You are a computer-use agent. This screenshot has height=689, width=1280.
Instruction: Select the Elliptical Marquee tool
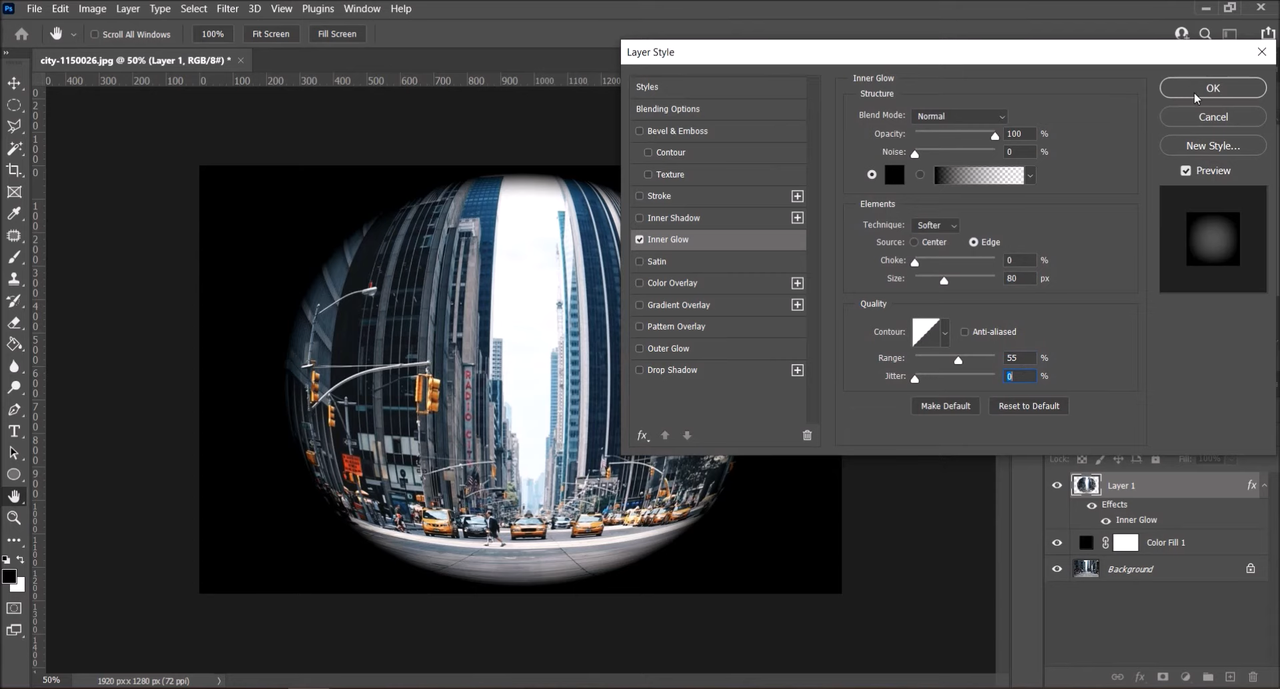[14, 105]
